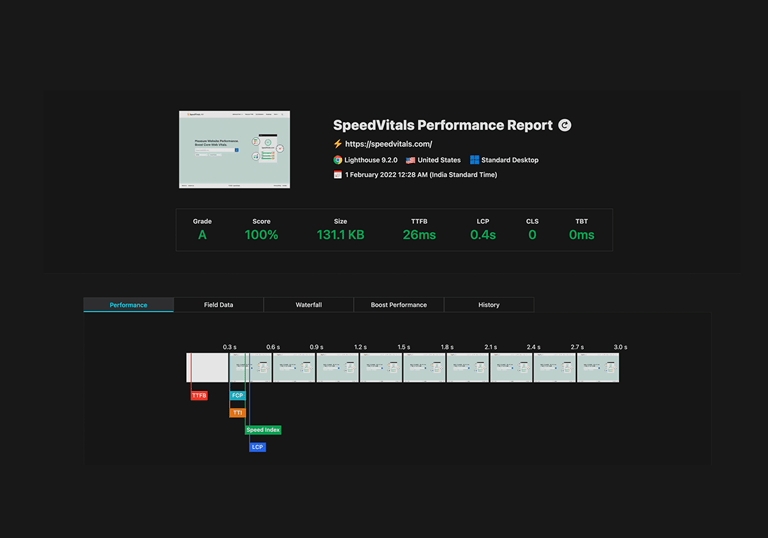Select the filmstrip frame at 0.9 s

pos(337,367)
